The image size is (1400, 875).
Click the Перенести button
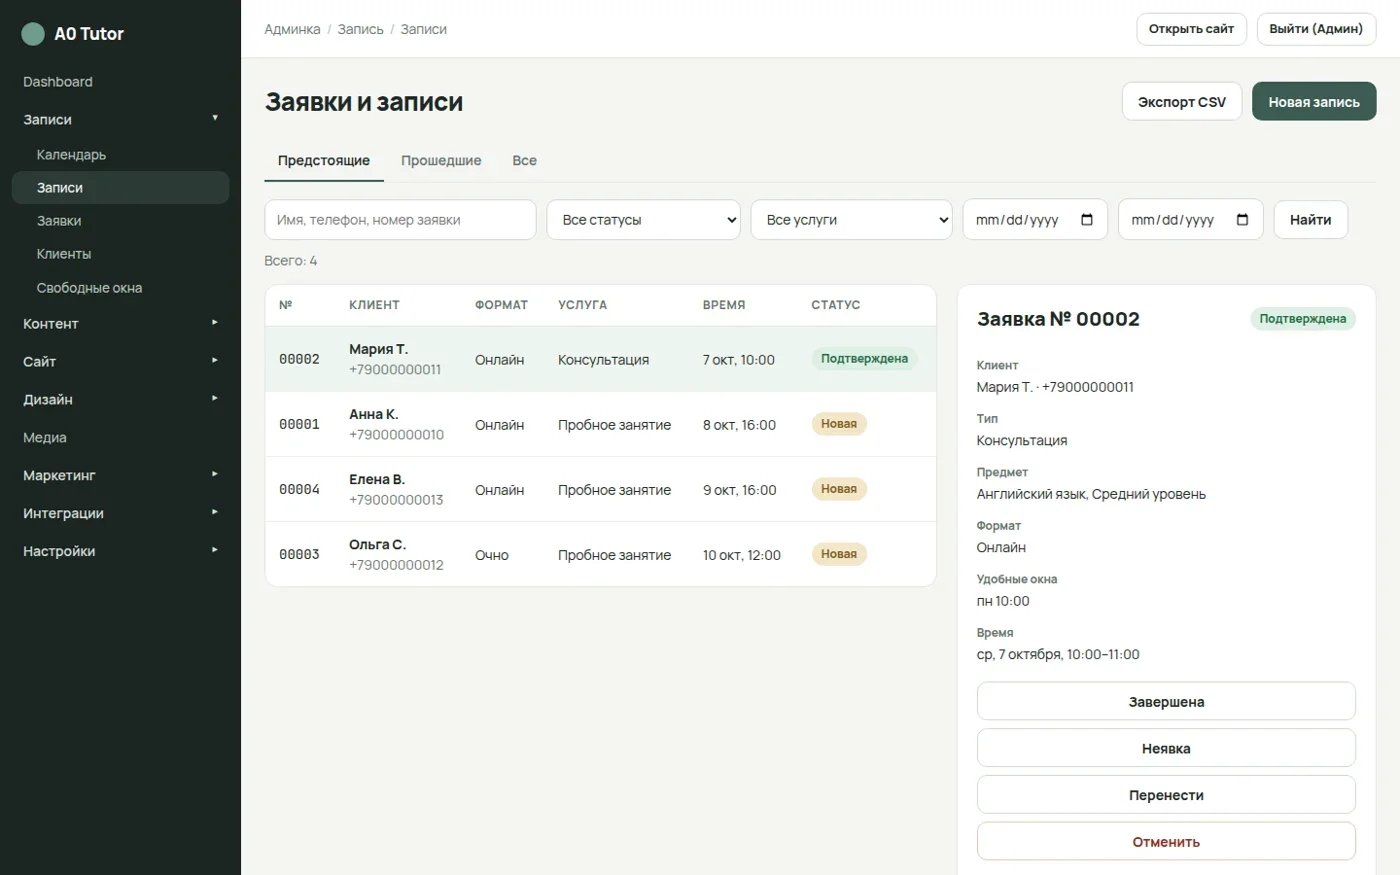[1166, 795]
